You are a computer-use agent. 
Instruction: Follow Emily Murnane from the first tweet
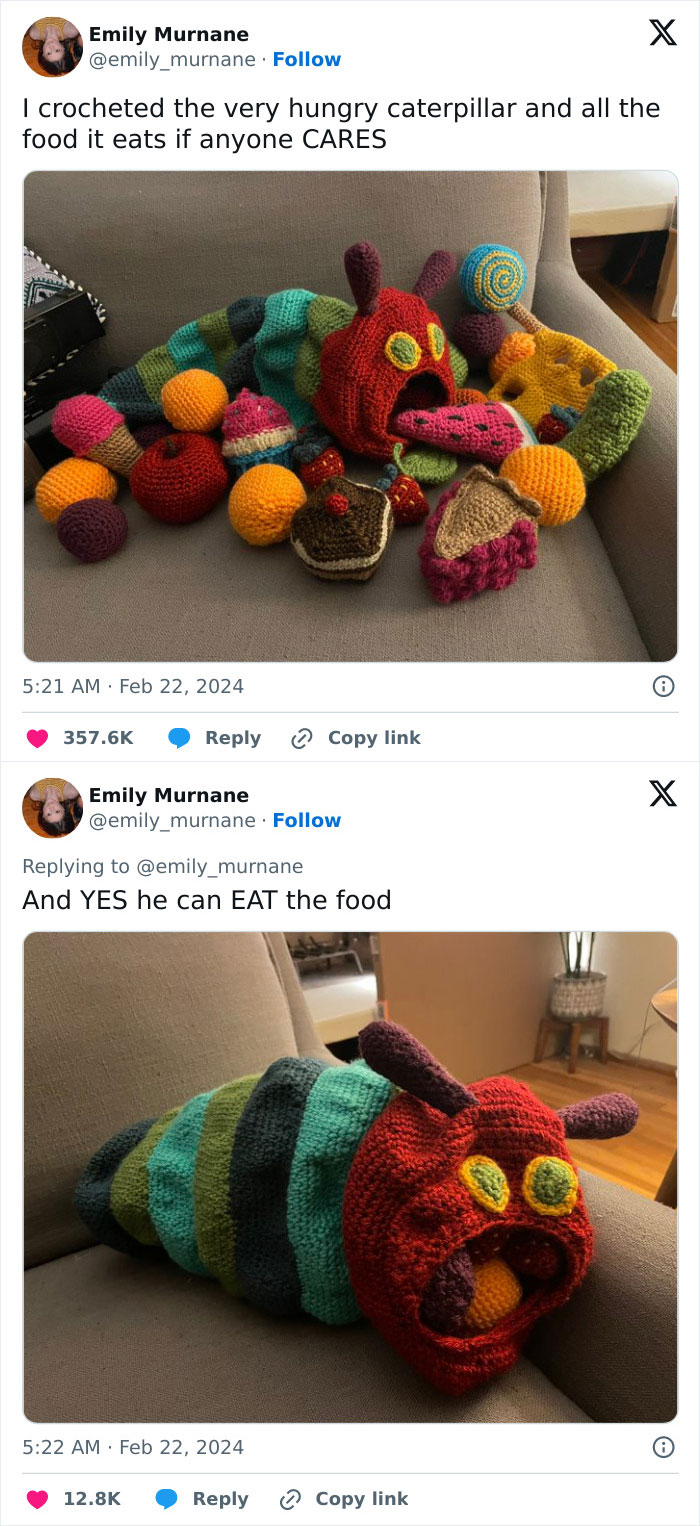pyautogui.click(x=307, y=59)
